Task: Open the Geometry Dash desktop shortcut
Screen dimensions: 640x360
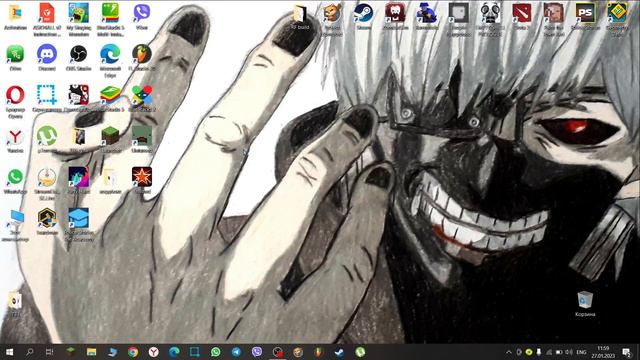Action: pos(617,13)
